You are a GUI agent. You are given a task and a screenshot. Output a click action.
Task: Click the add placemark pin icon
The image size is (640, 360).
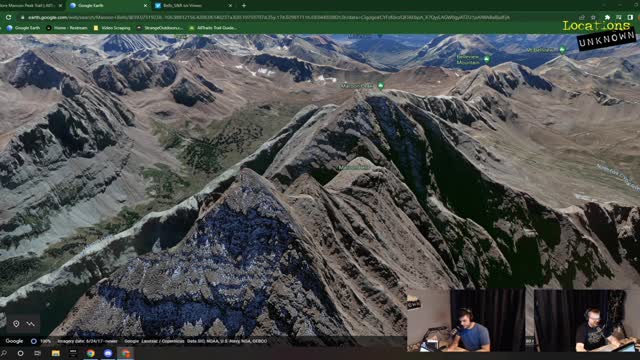pyautogui.click(x=16, y=324)
